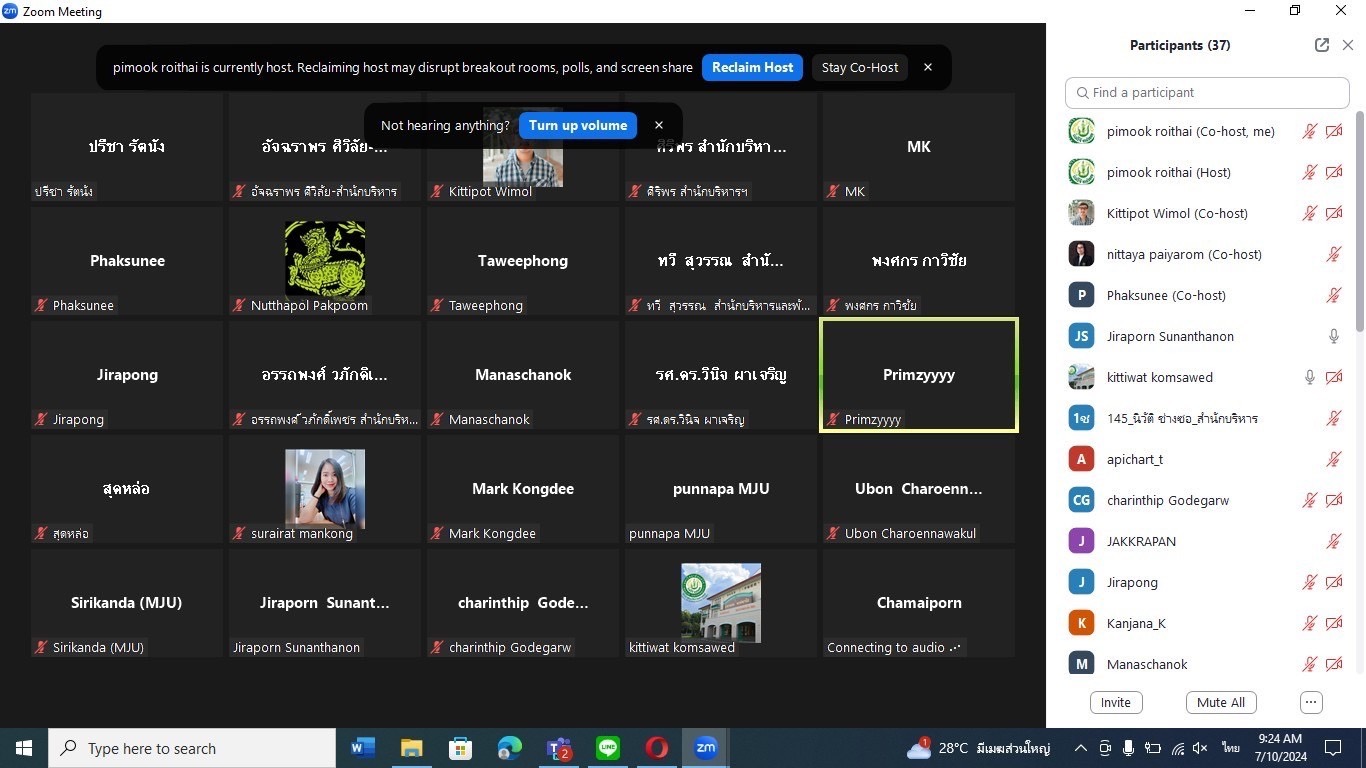Toggle kittiwat komsawed's microphone icon in list
The height and width of the screenshot is (768, 1366).
(1310, 377)
